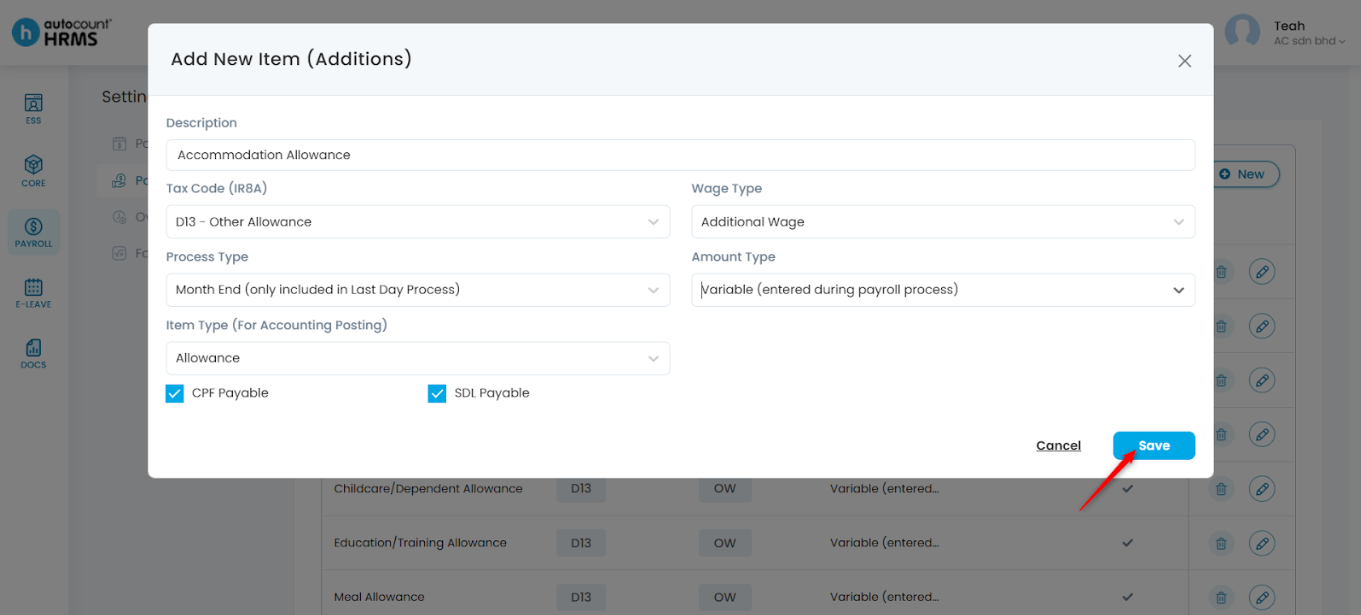Click D13 code in Meal Allowance row
1361x615 pixels.
point(581,597)
